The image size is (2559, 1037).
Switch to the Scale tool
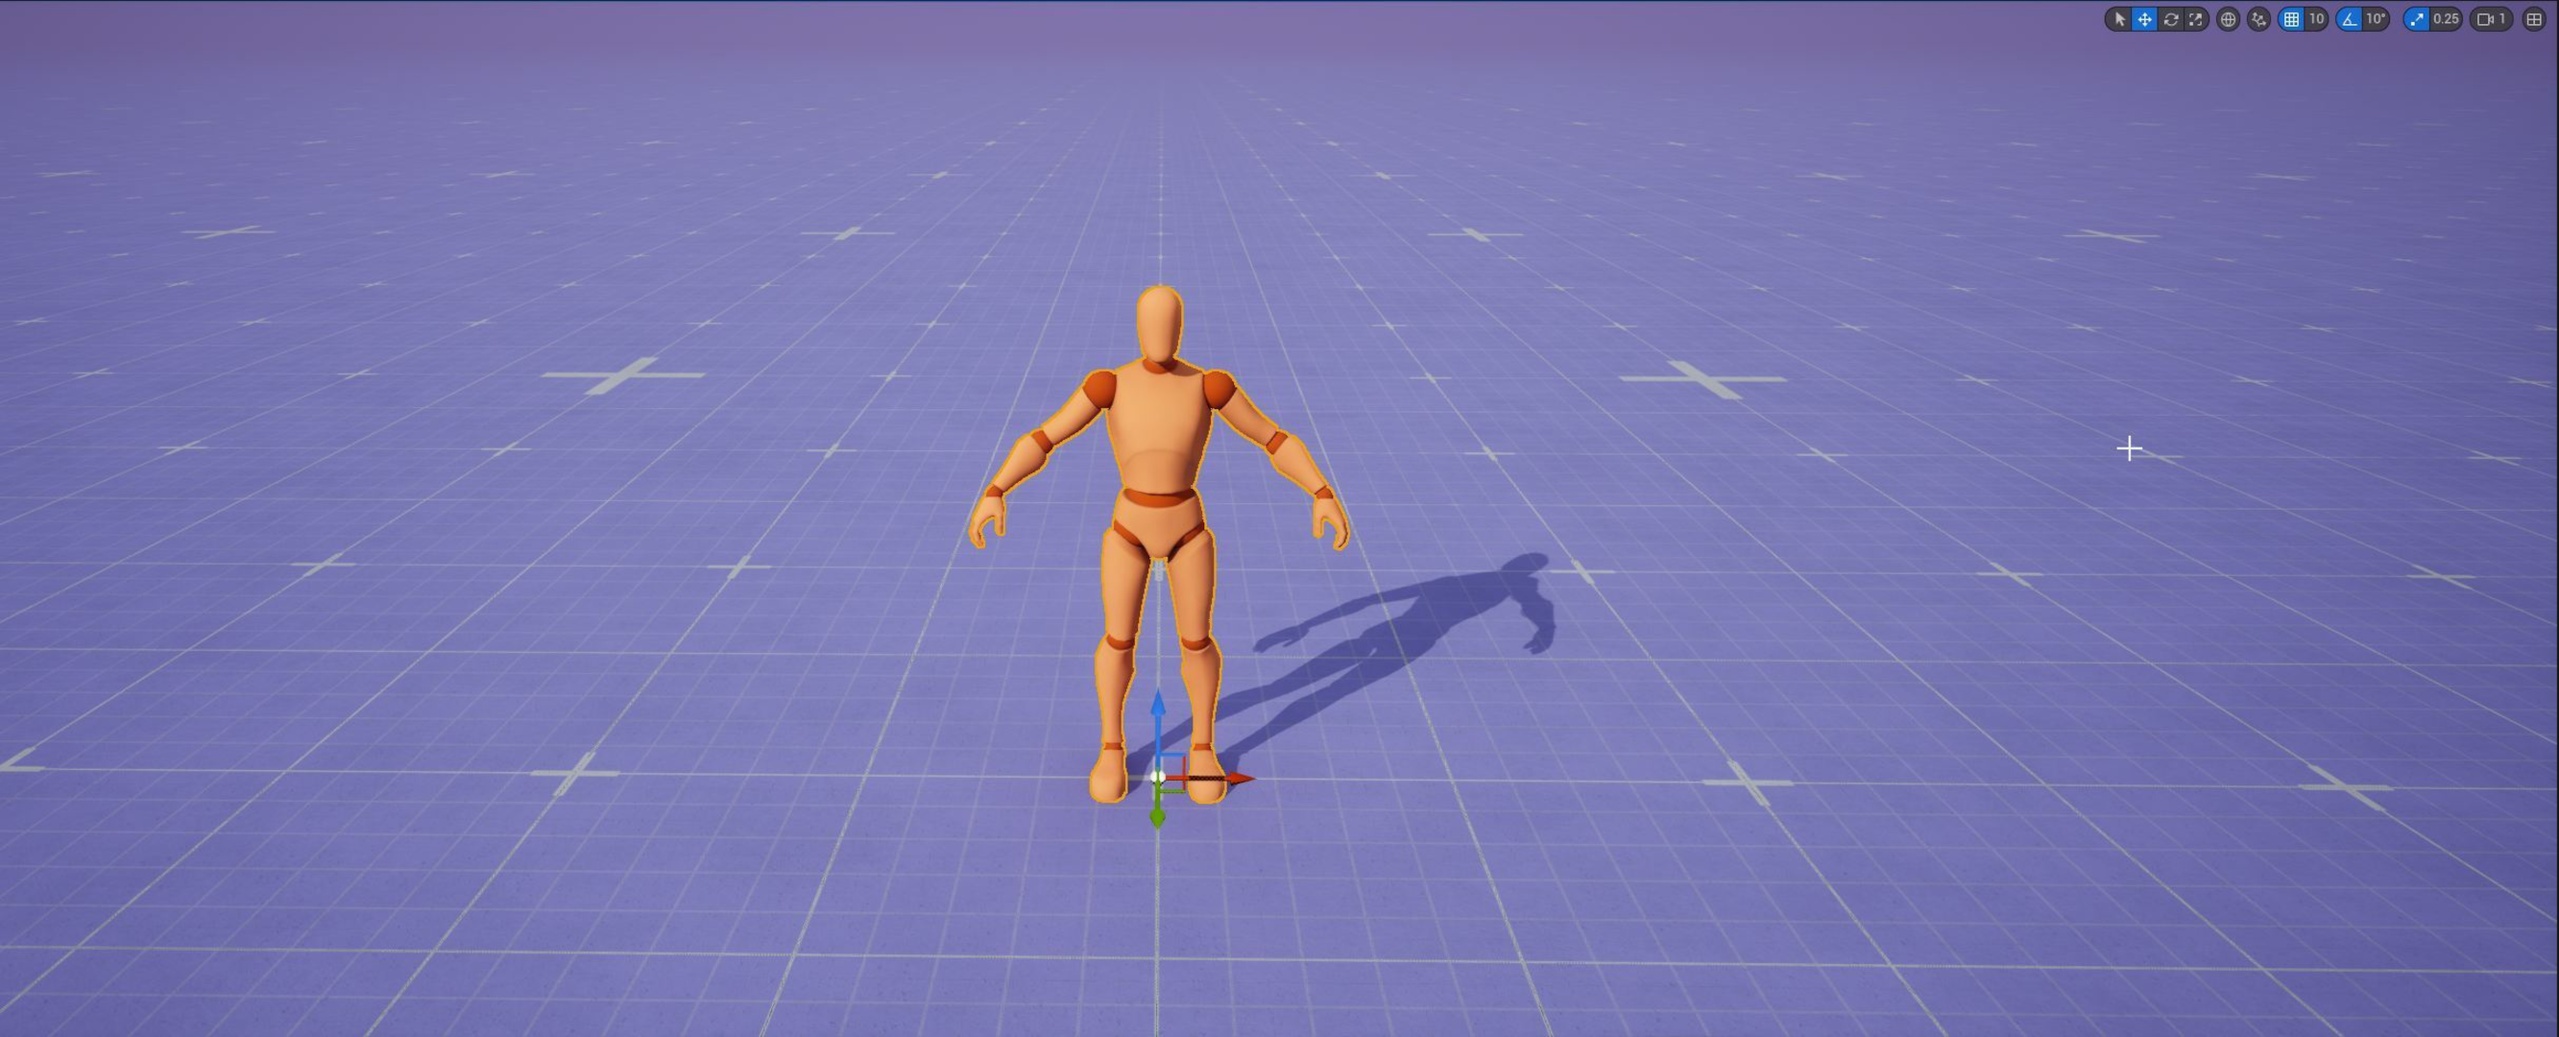2195,19
